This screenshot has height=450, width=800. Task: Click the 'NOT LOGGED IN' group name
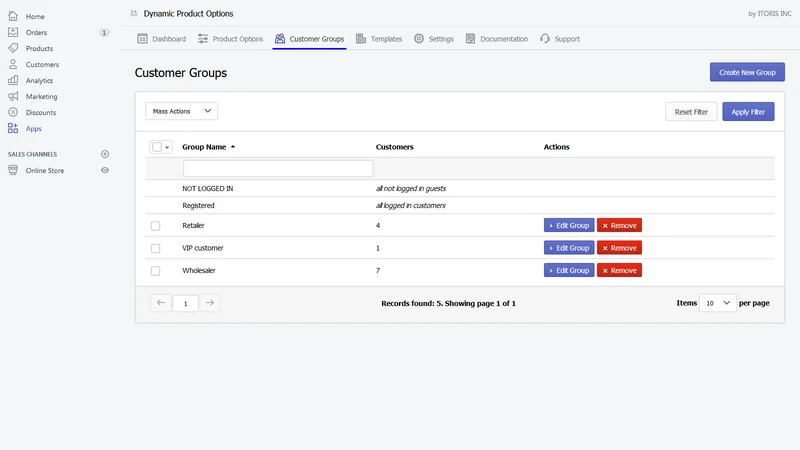pos(208,188)
